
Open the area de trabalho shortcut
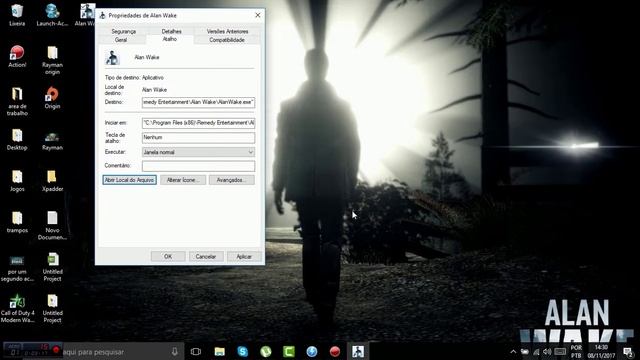pos(17,101)
